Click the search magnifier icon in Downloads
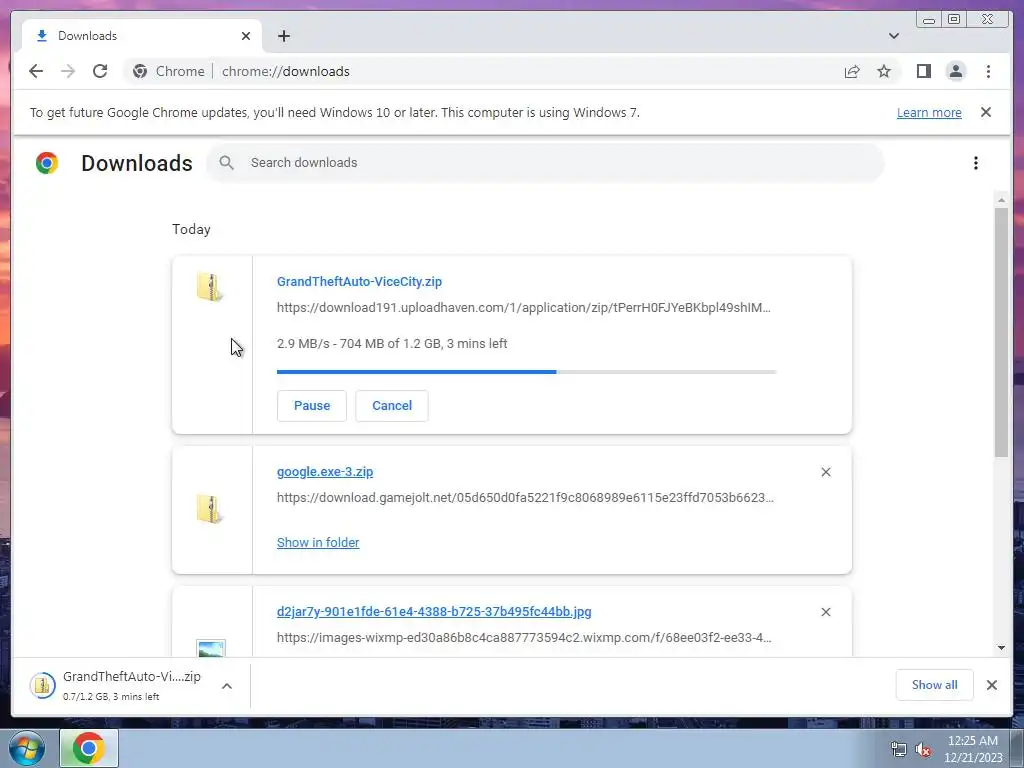This screenshot has width=1024, height=768. pyautogui.click(x=226, y=163)
